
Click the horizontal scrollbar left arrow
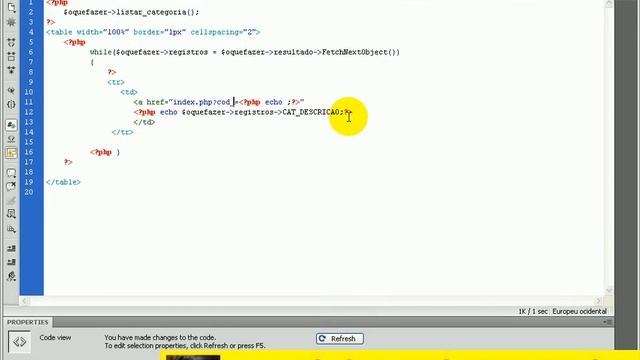pyautogui.click(x=24, y=301)
